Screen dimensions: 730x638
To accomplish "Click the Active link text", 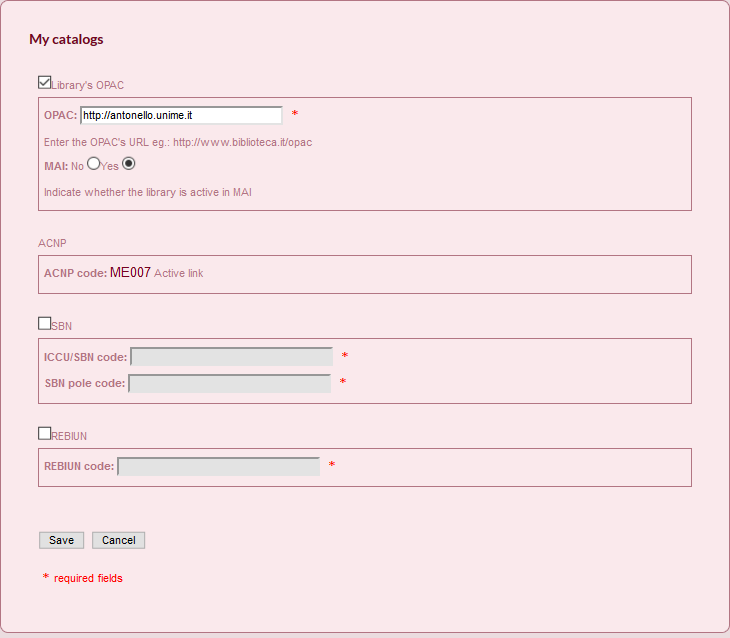I will pos(178,273).
